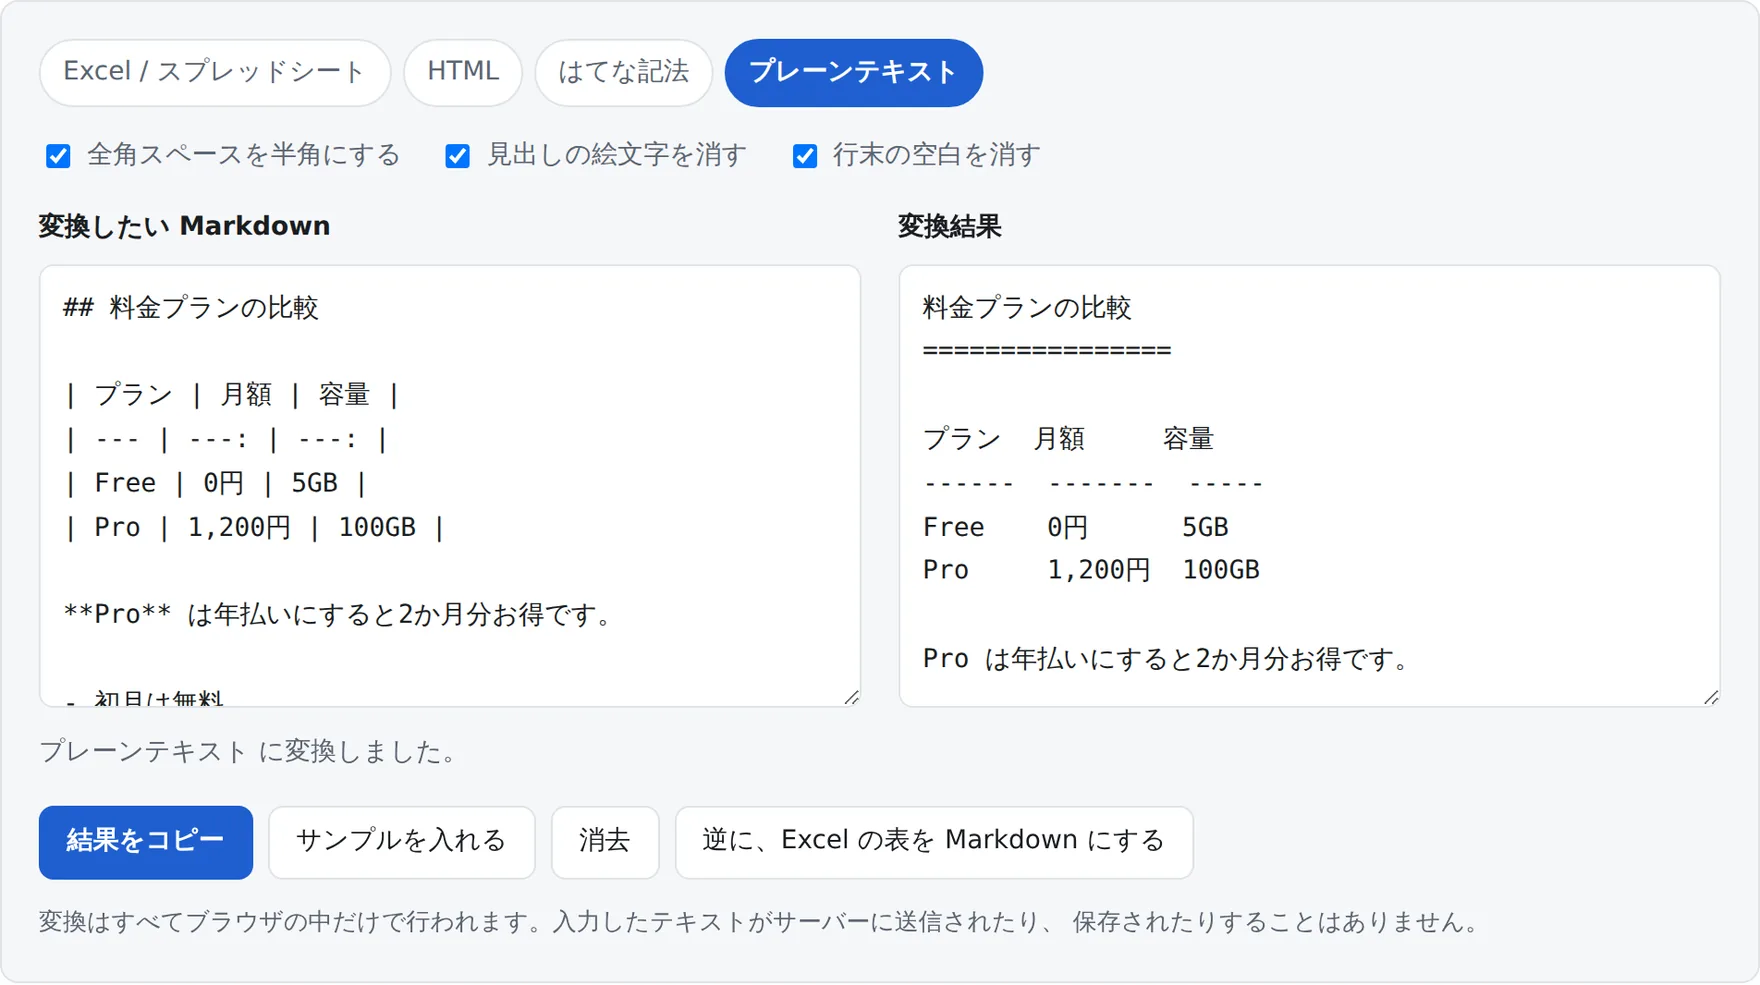Click the 変換したい Markdown label
This screenshot has height=985, width=1760.
point(184,226)
